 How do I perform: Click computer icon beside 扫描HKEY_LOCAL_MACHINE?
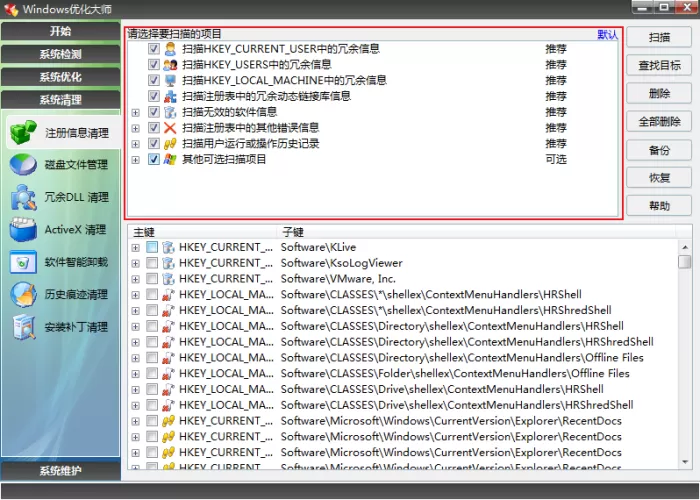tap(170, 80)
